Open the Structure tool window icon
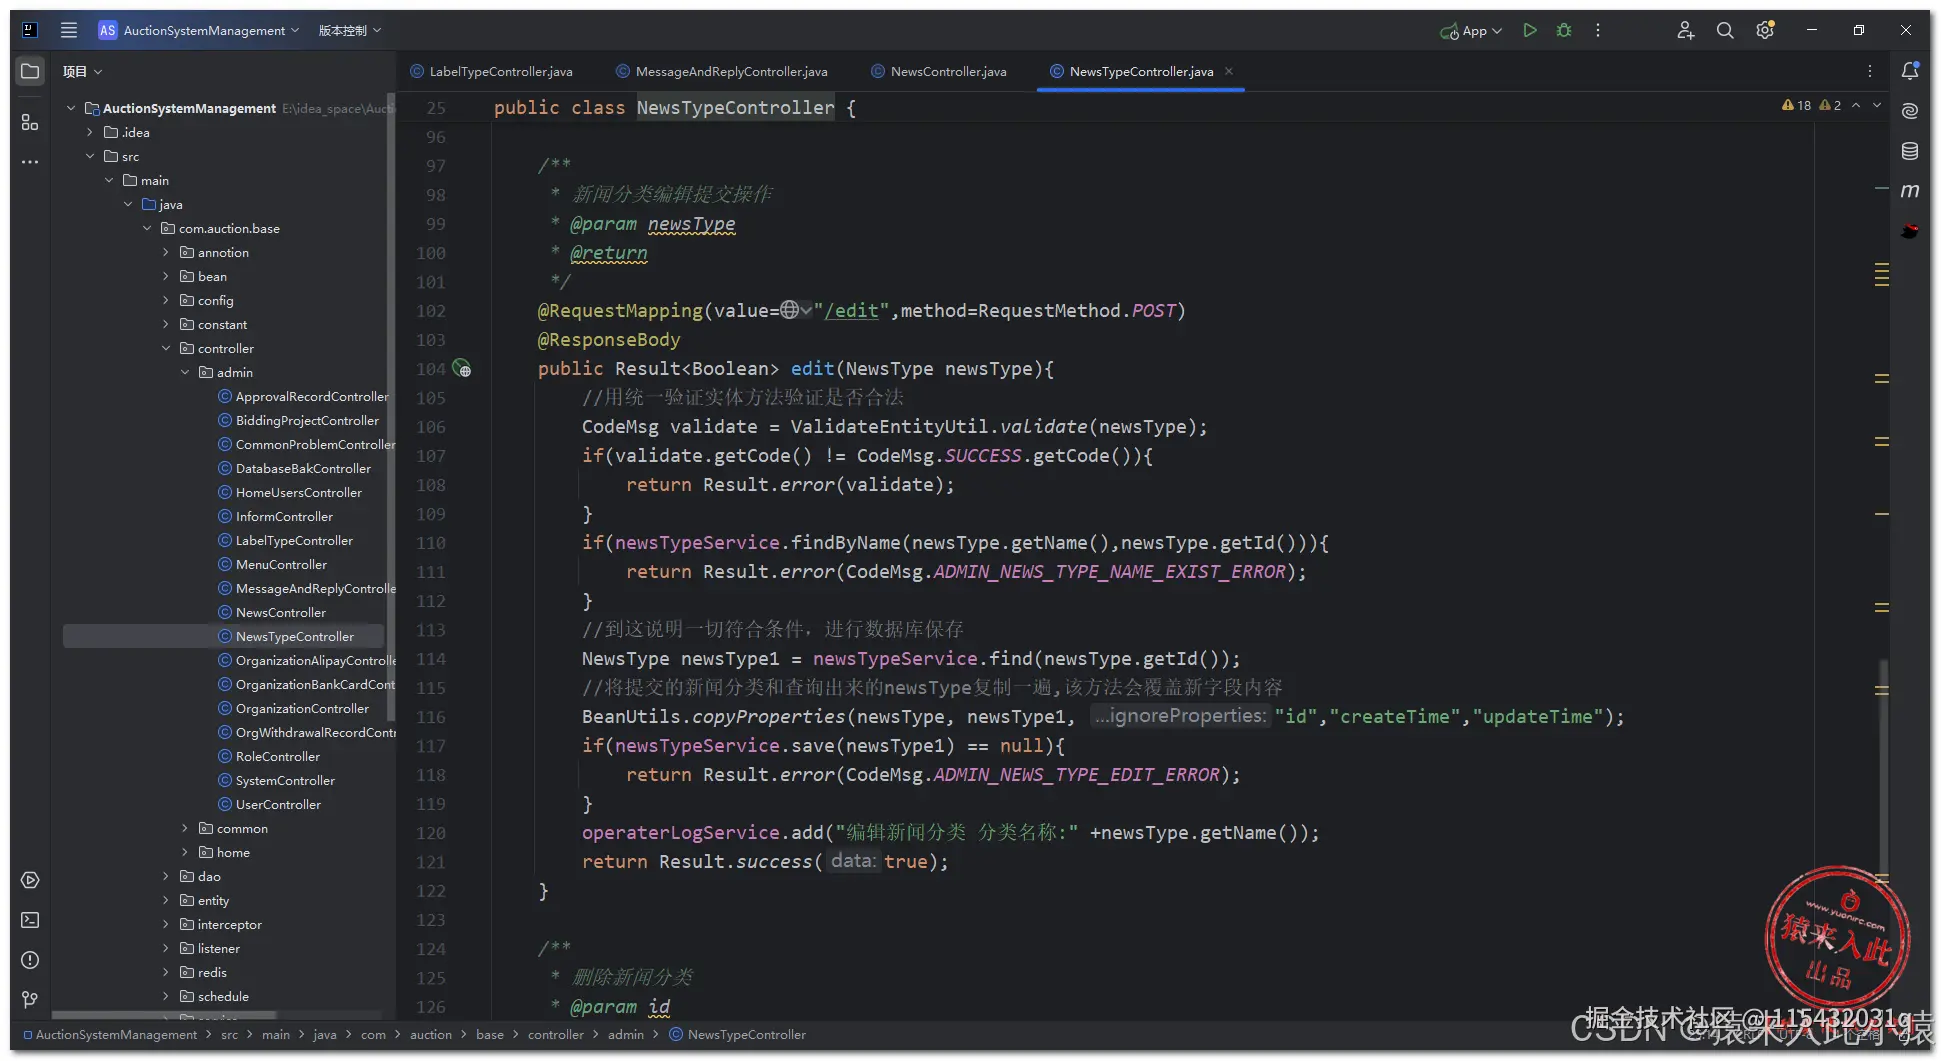 tap(30, 122)
